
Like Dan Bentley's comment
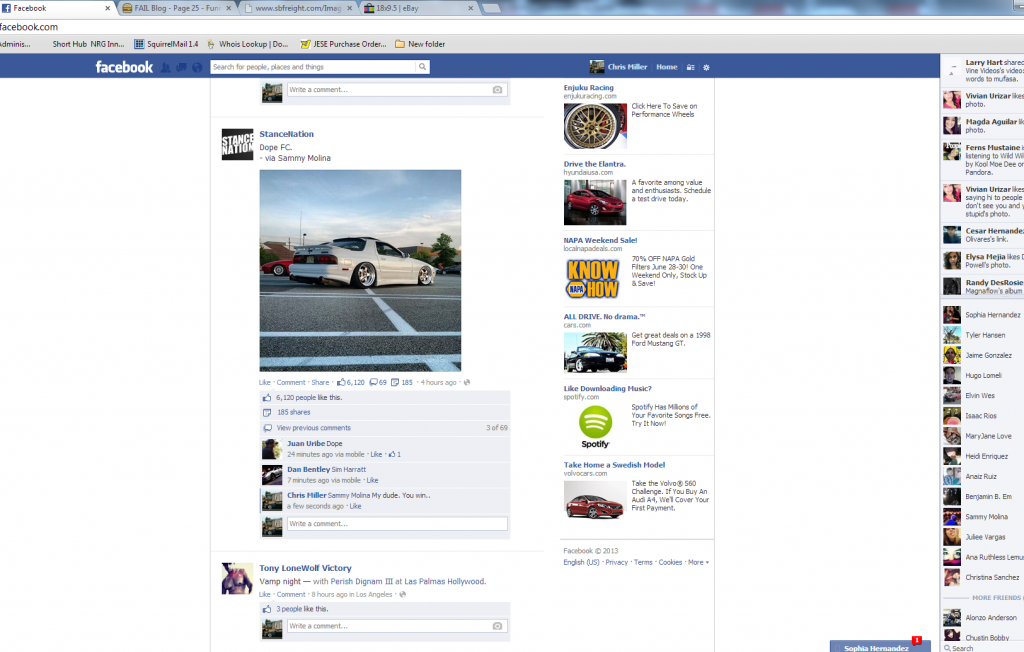pyautogui.click(x=372, y=480)
